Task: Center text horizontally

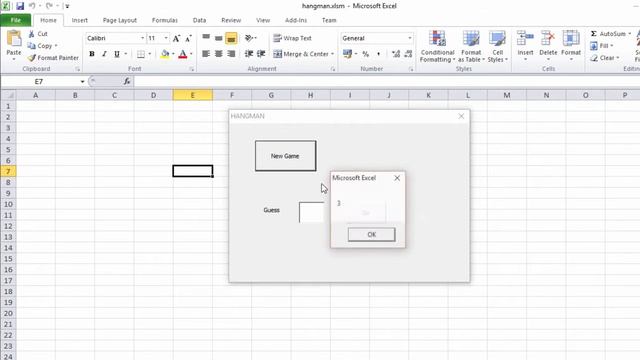Action: 218,54
